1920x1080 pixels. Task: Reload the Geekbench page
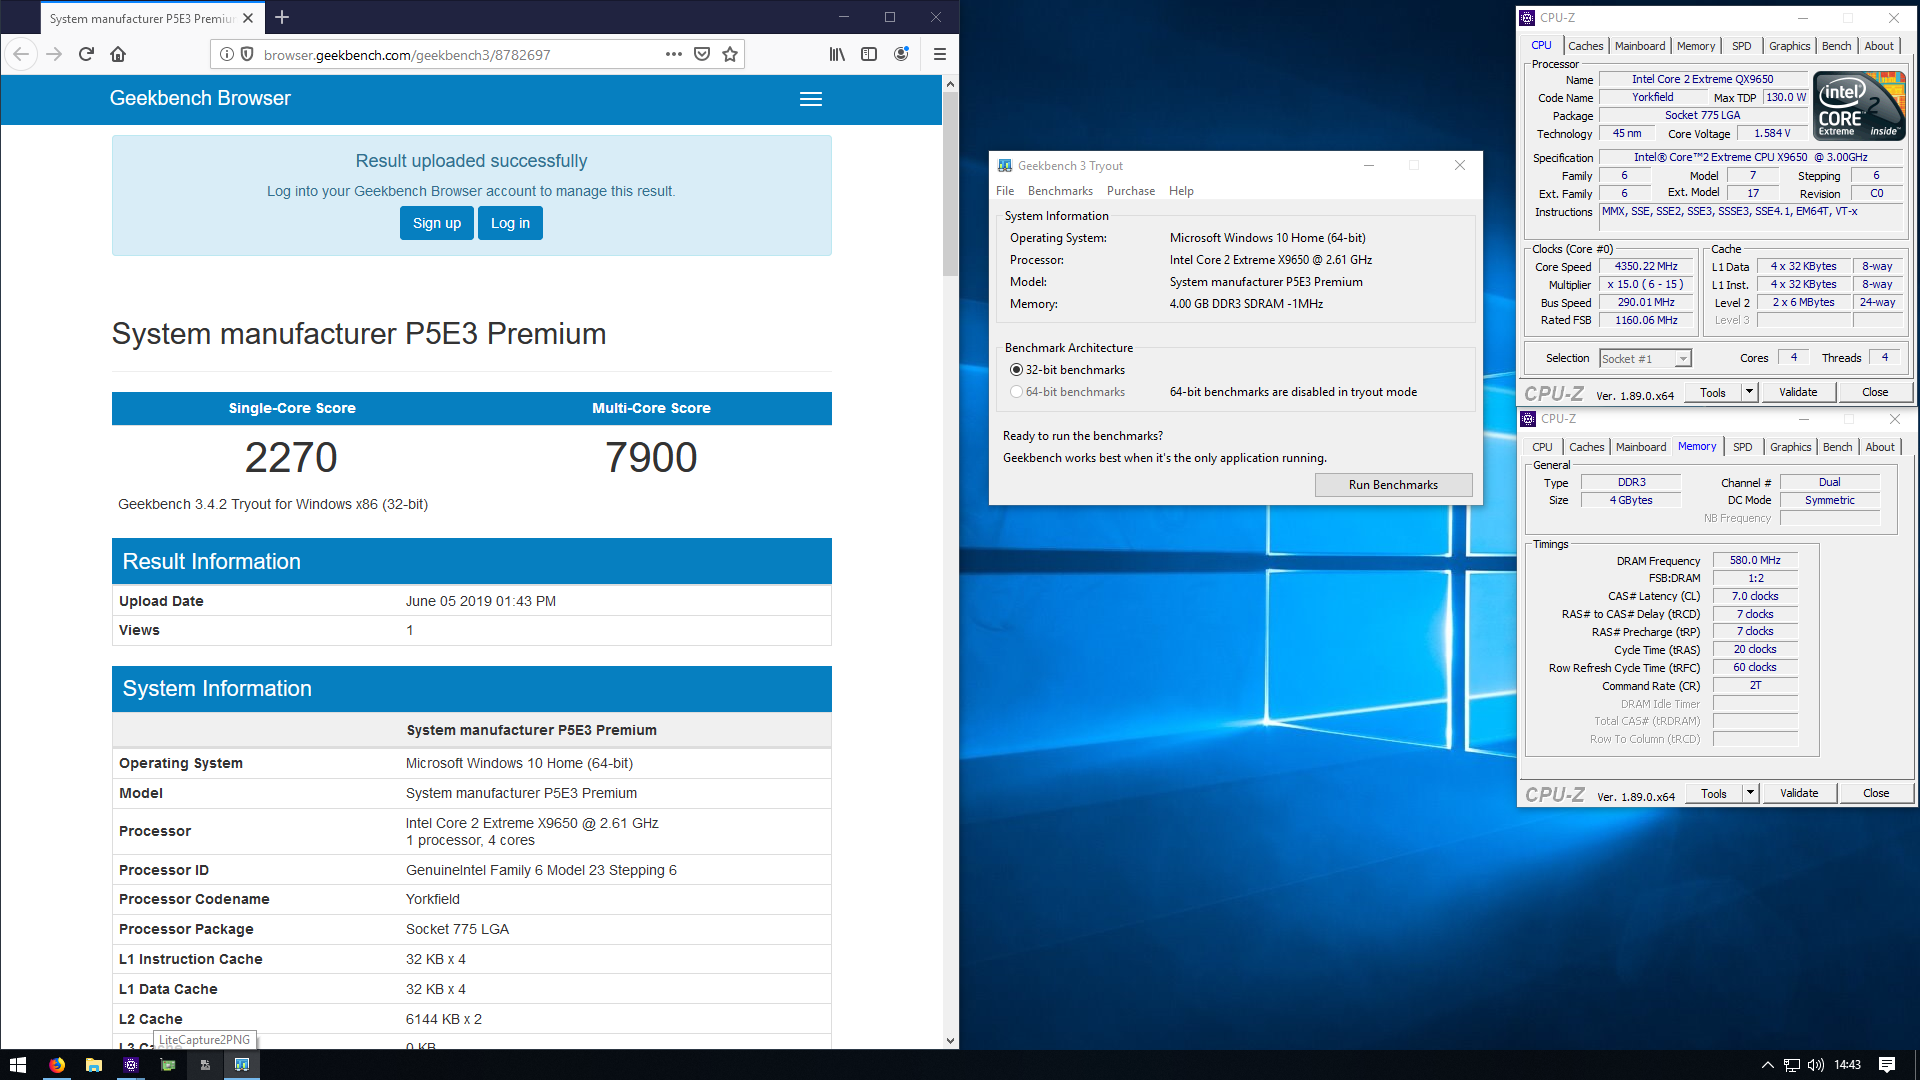point(86,54)
